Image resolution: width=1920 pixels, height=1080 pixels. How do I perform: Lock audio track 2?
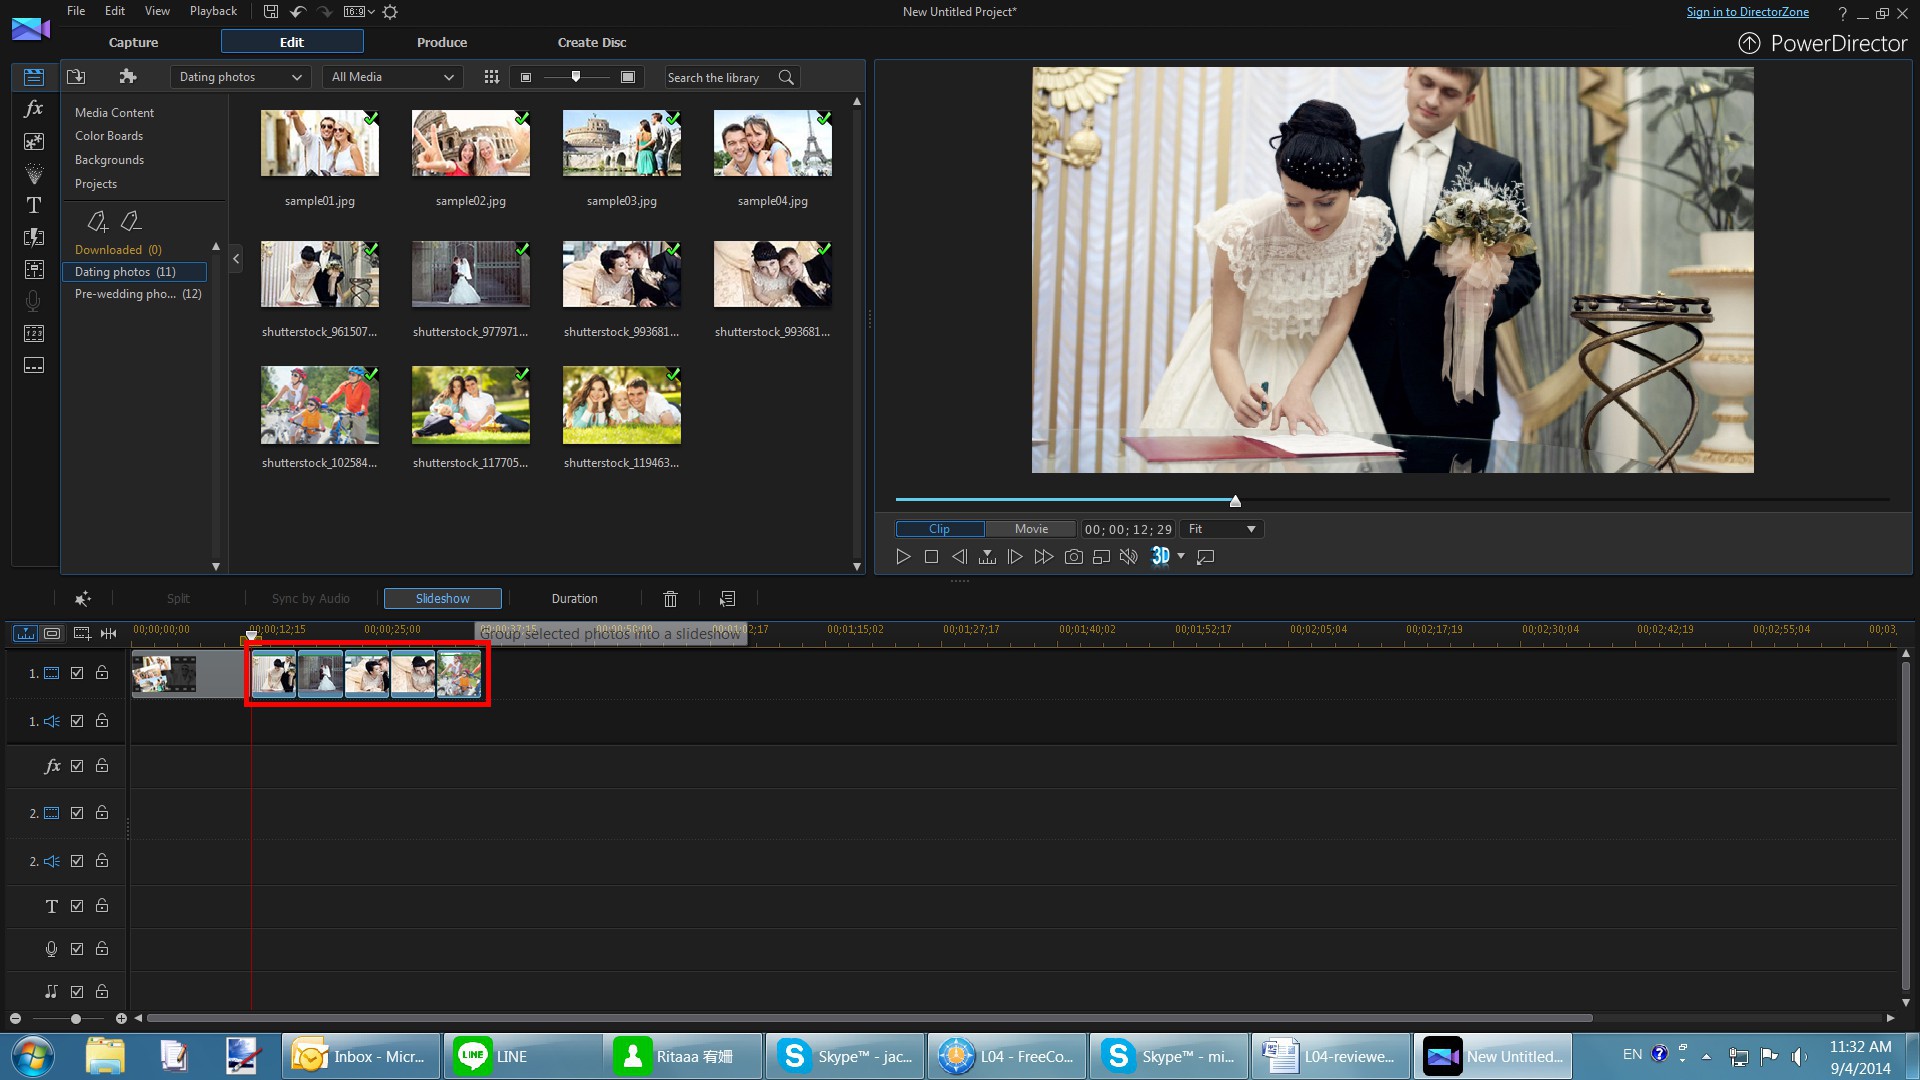102,861
